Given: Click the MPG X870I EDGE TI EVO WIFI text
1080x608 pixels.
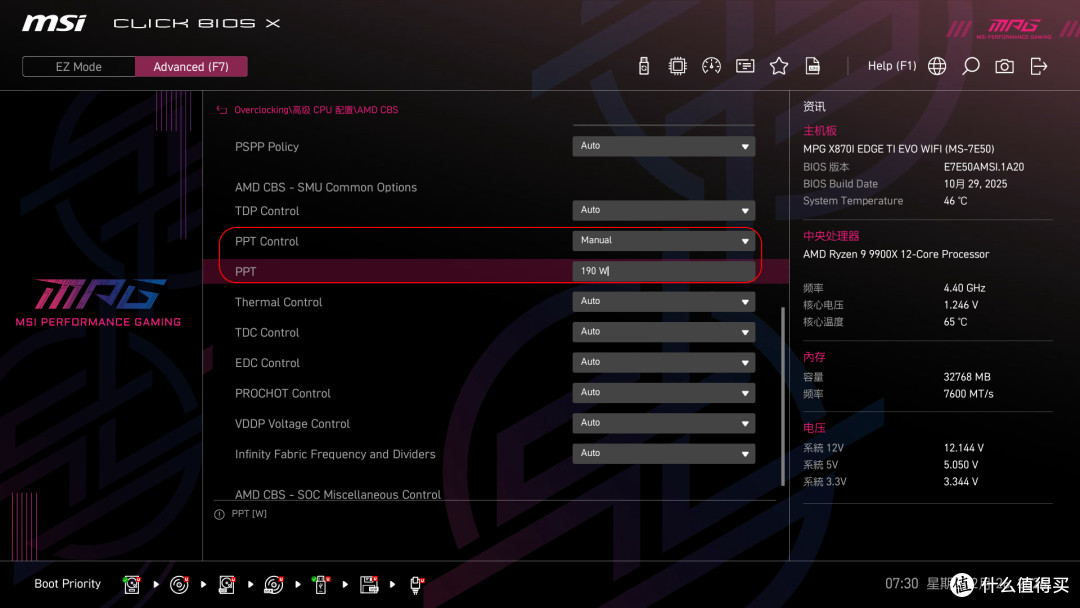Looking at the screenshot, I should 898,149.
